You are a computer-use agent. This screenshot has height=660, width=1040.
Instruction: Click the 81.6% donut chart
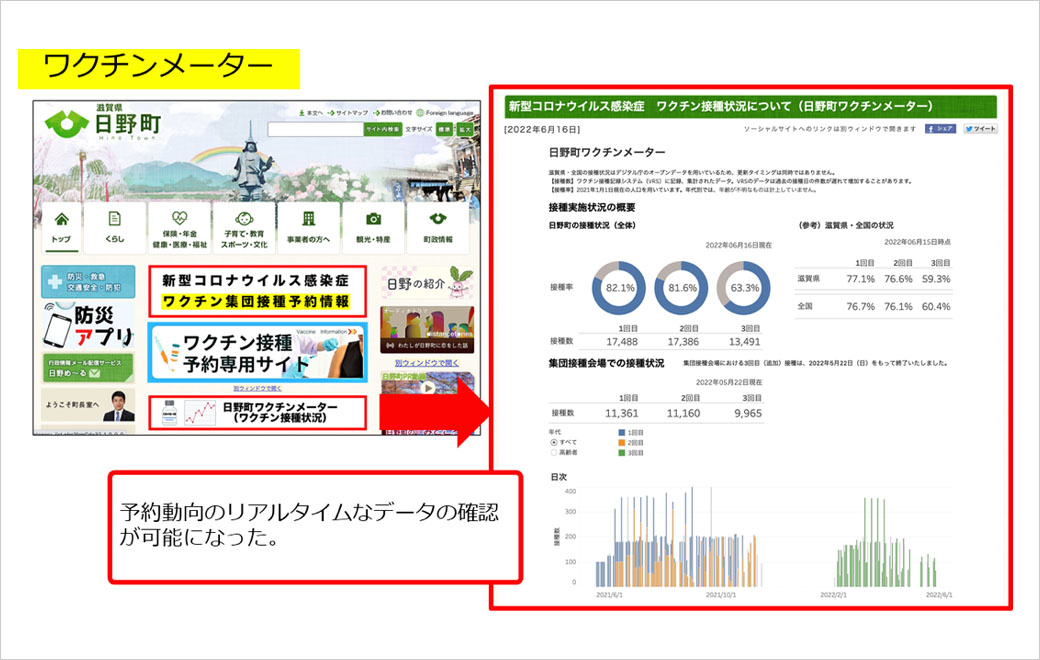[x=681, y=288]
